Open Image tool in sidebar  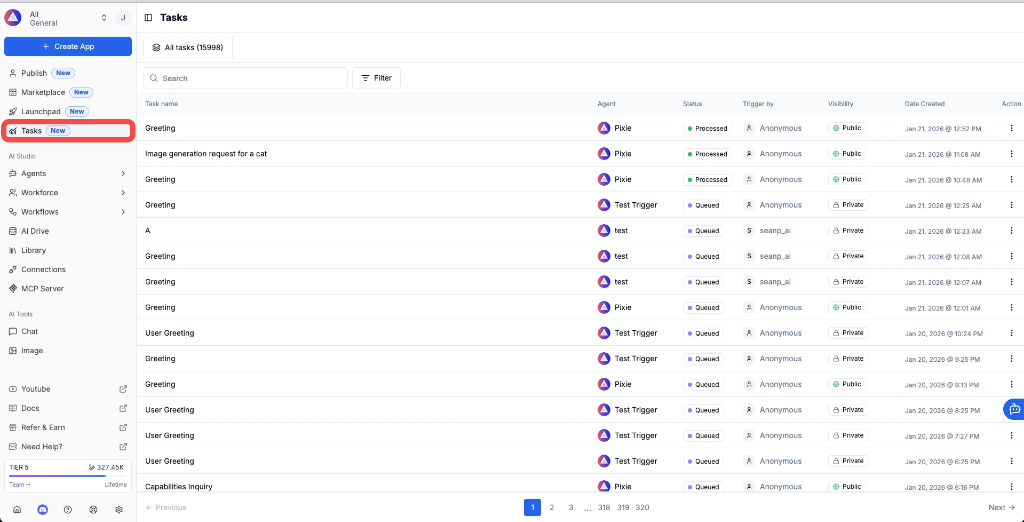[x=68, y=351]
